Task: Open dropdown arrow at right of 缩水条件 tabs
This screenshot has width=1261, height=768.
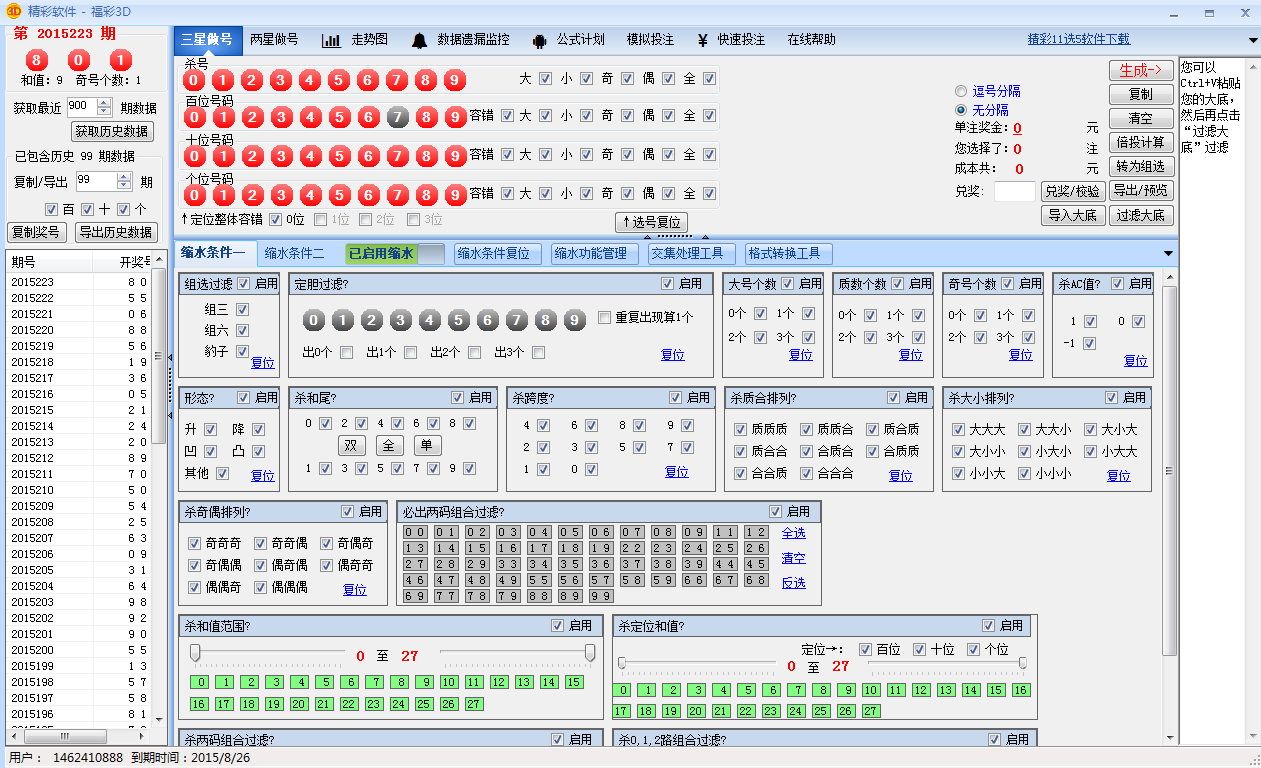Action: point(1168,254)
